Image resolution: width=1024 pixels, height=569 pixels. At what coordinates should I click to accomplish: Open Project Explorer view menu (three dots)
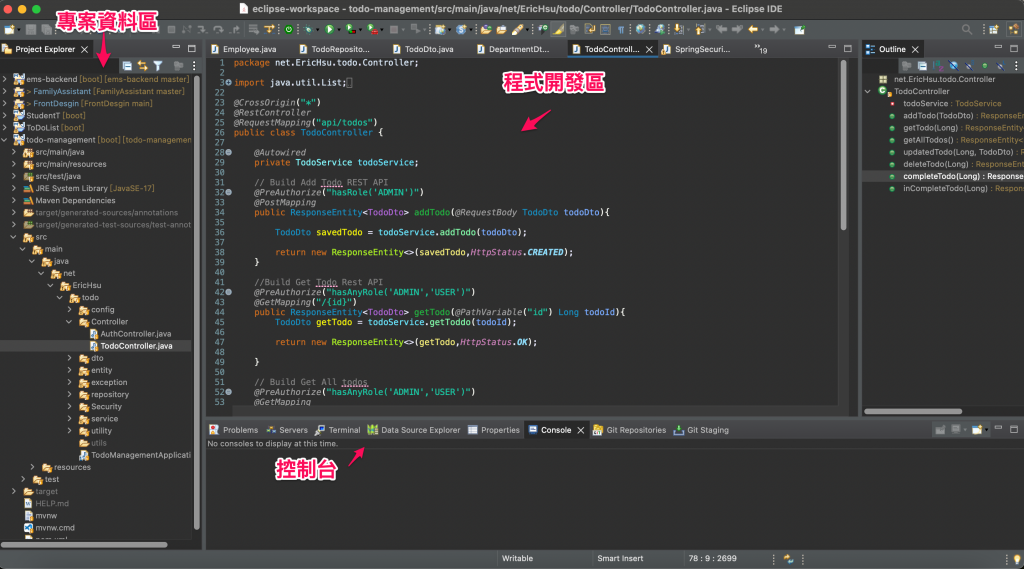coord(194,66)
